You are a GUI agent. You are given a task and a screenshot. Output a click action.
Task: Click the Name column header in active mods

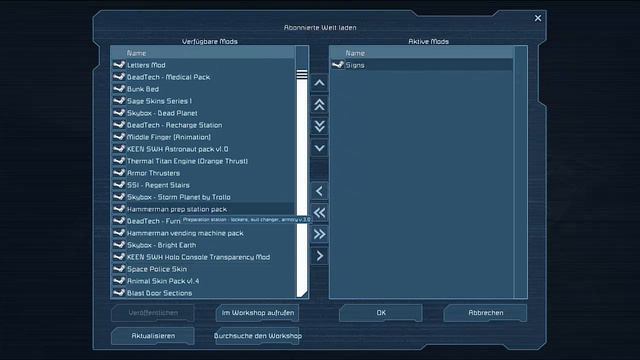(x=422, y=53)
